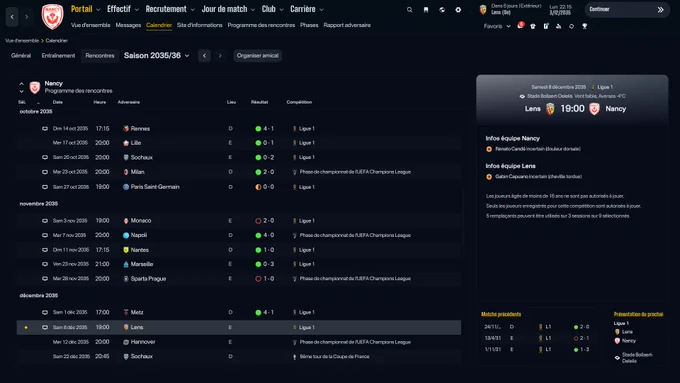Switch to Messages tab

click(128, 25)
